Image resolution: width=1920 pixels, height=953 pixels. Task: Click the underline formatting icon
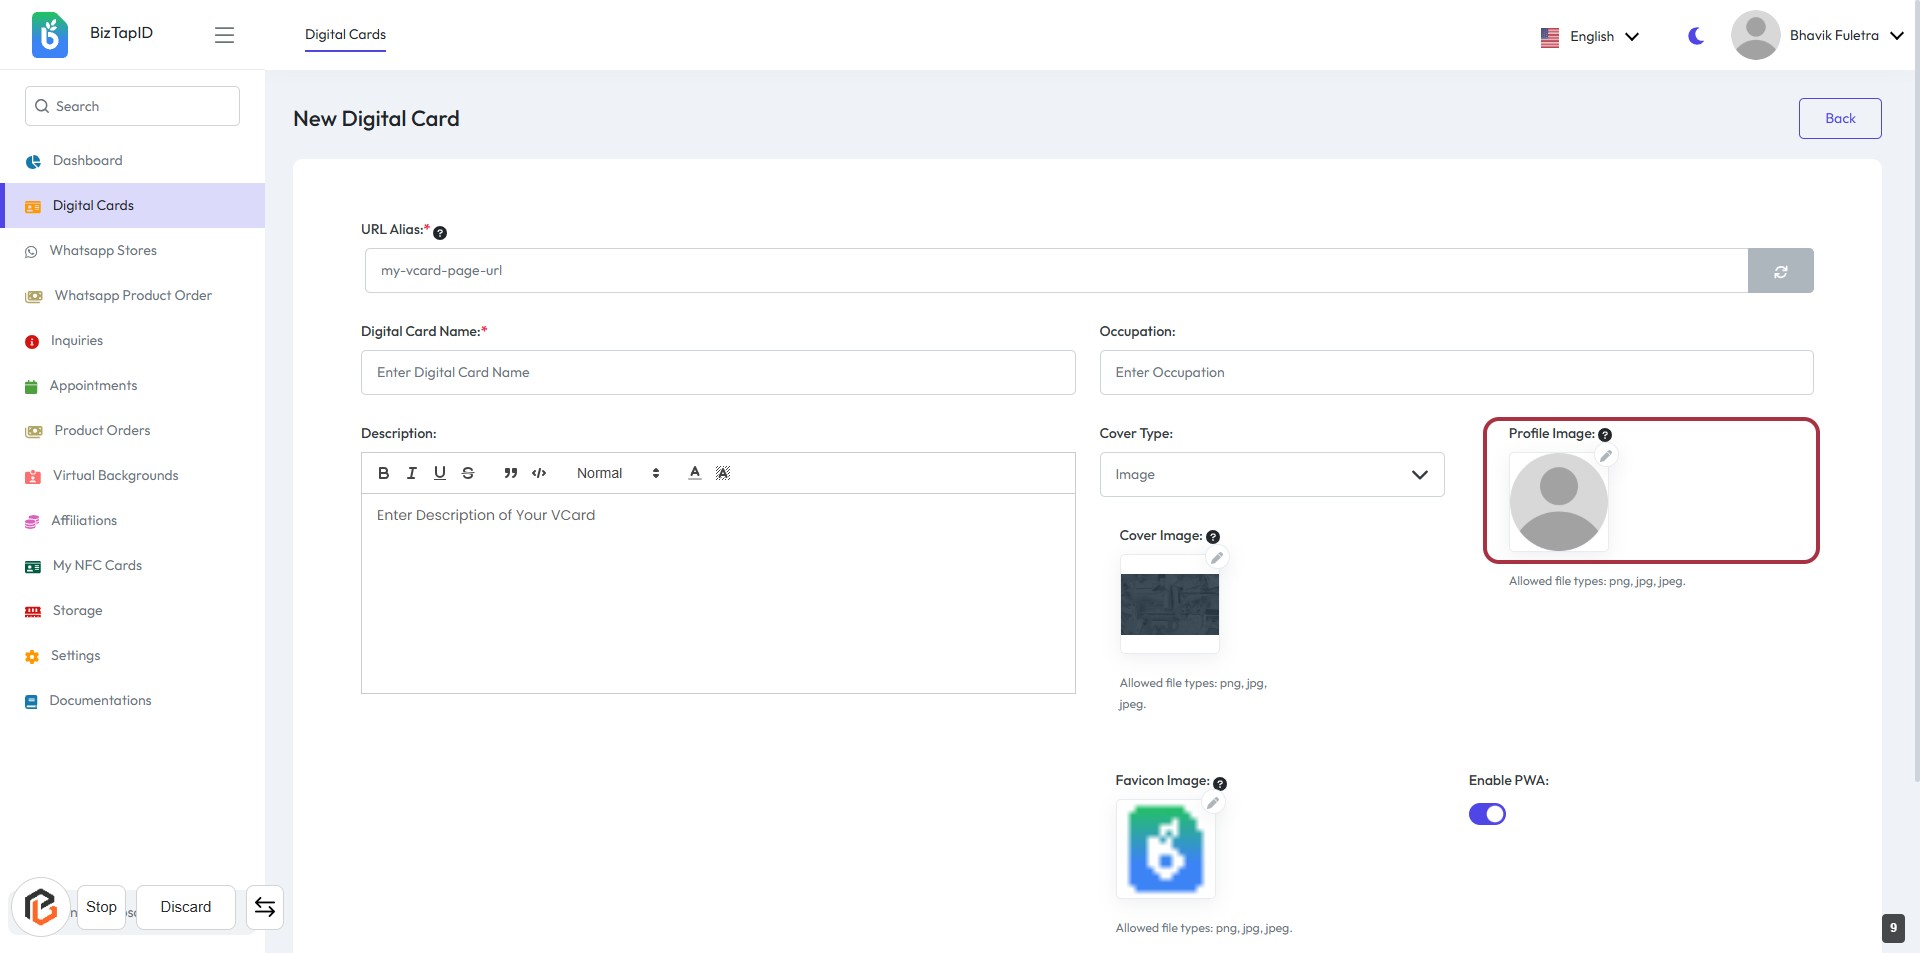point(439,473)
